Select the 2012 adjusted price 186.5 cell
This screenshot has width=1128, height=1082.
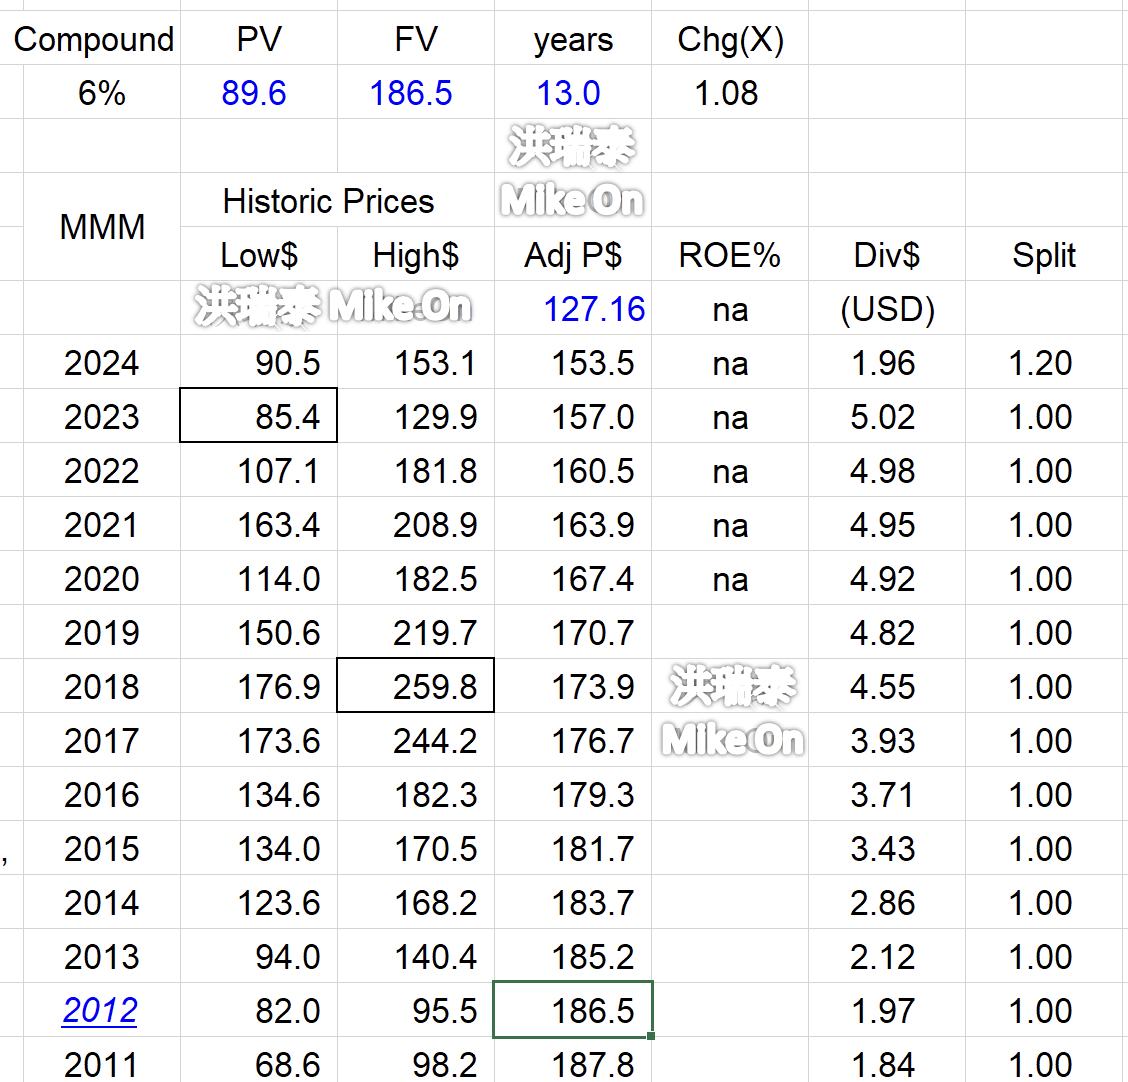click(x=573, y=1009)
